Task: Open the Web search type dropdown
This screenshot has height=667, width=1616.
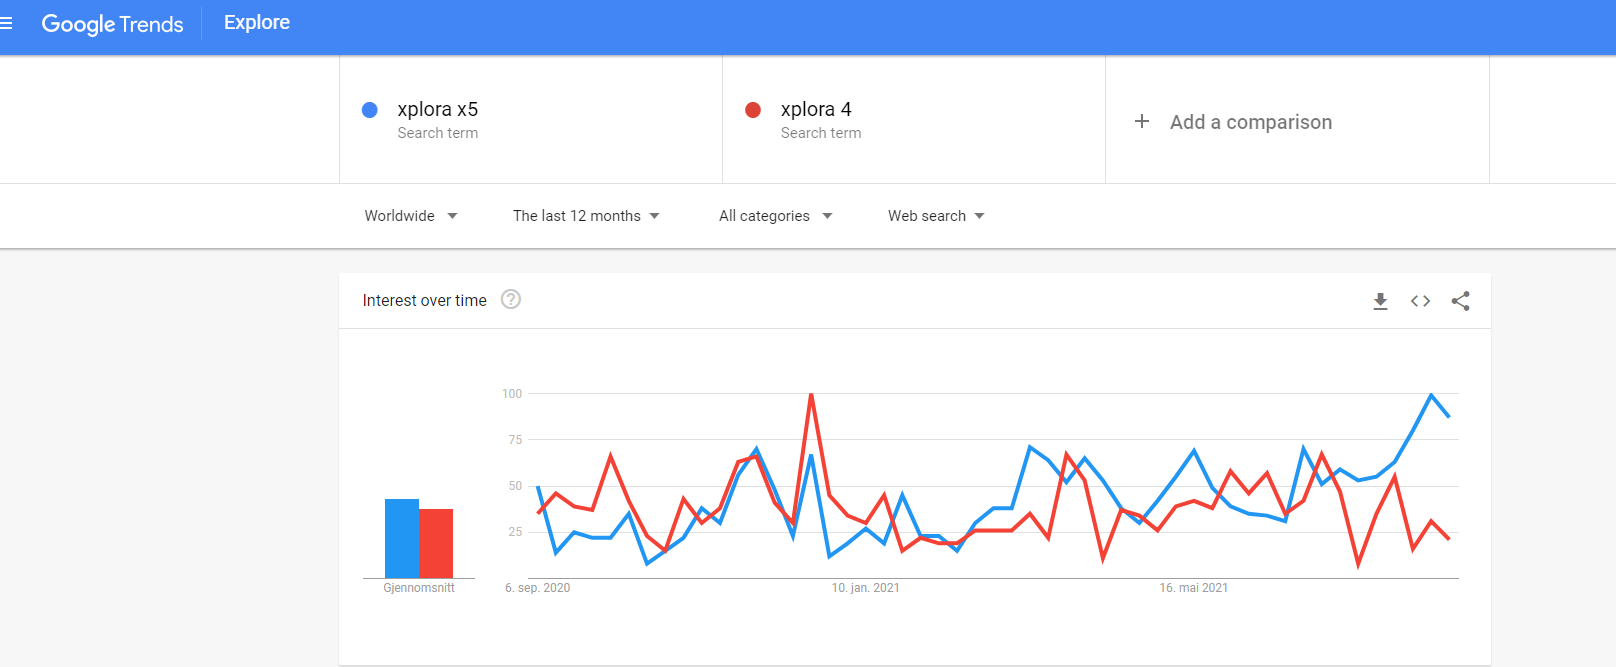Action: pyautogui.click(x=936, y=216)
